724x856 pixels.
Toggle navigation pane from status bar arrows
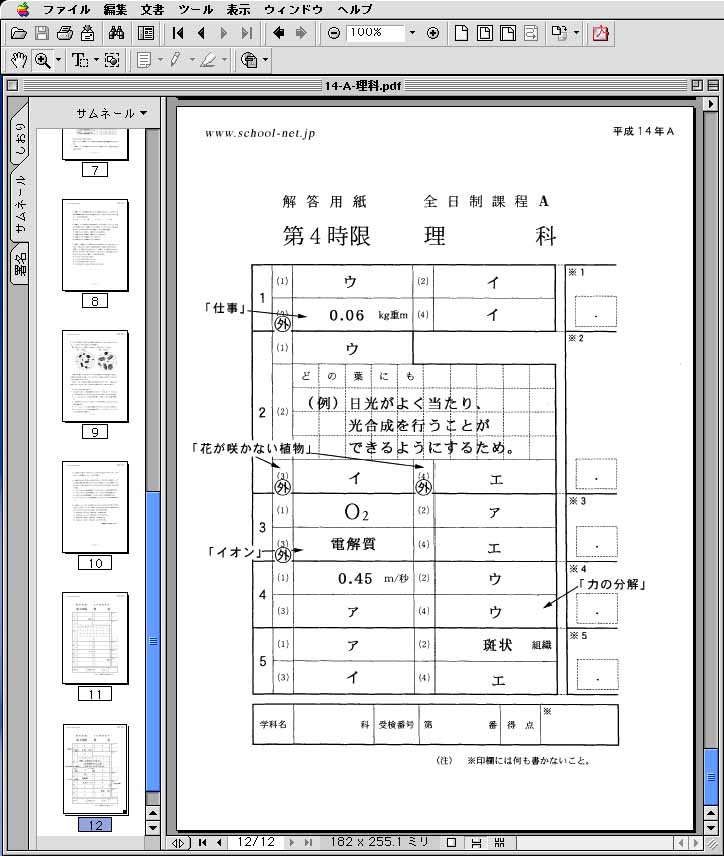[178, 843]
